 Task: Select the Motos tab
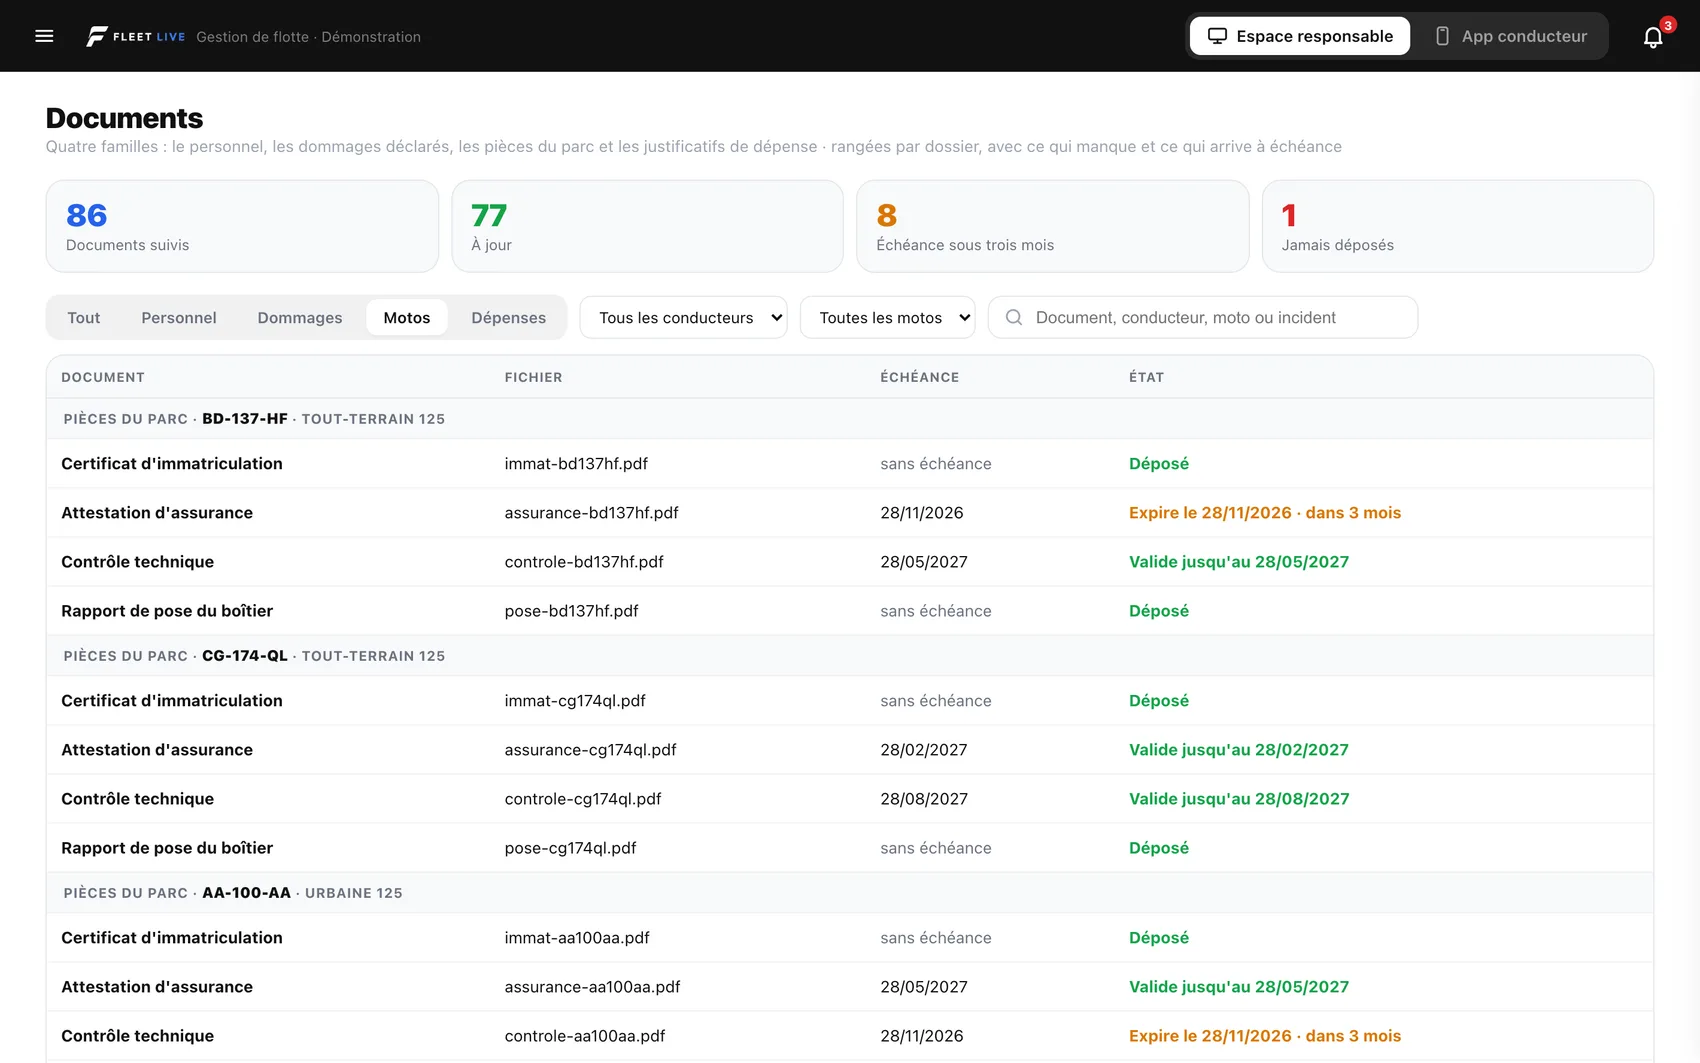(x=407, y=317)
